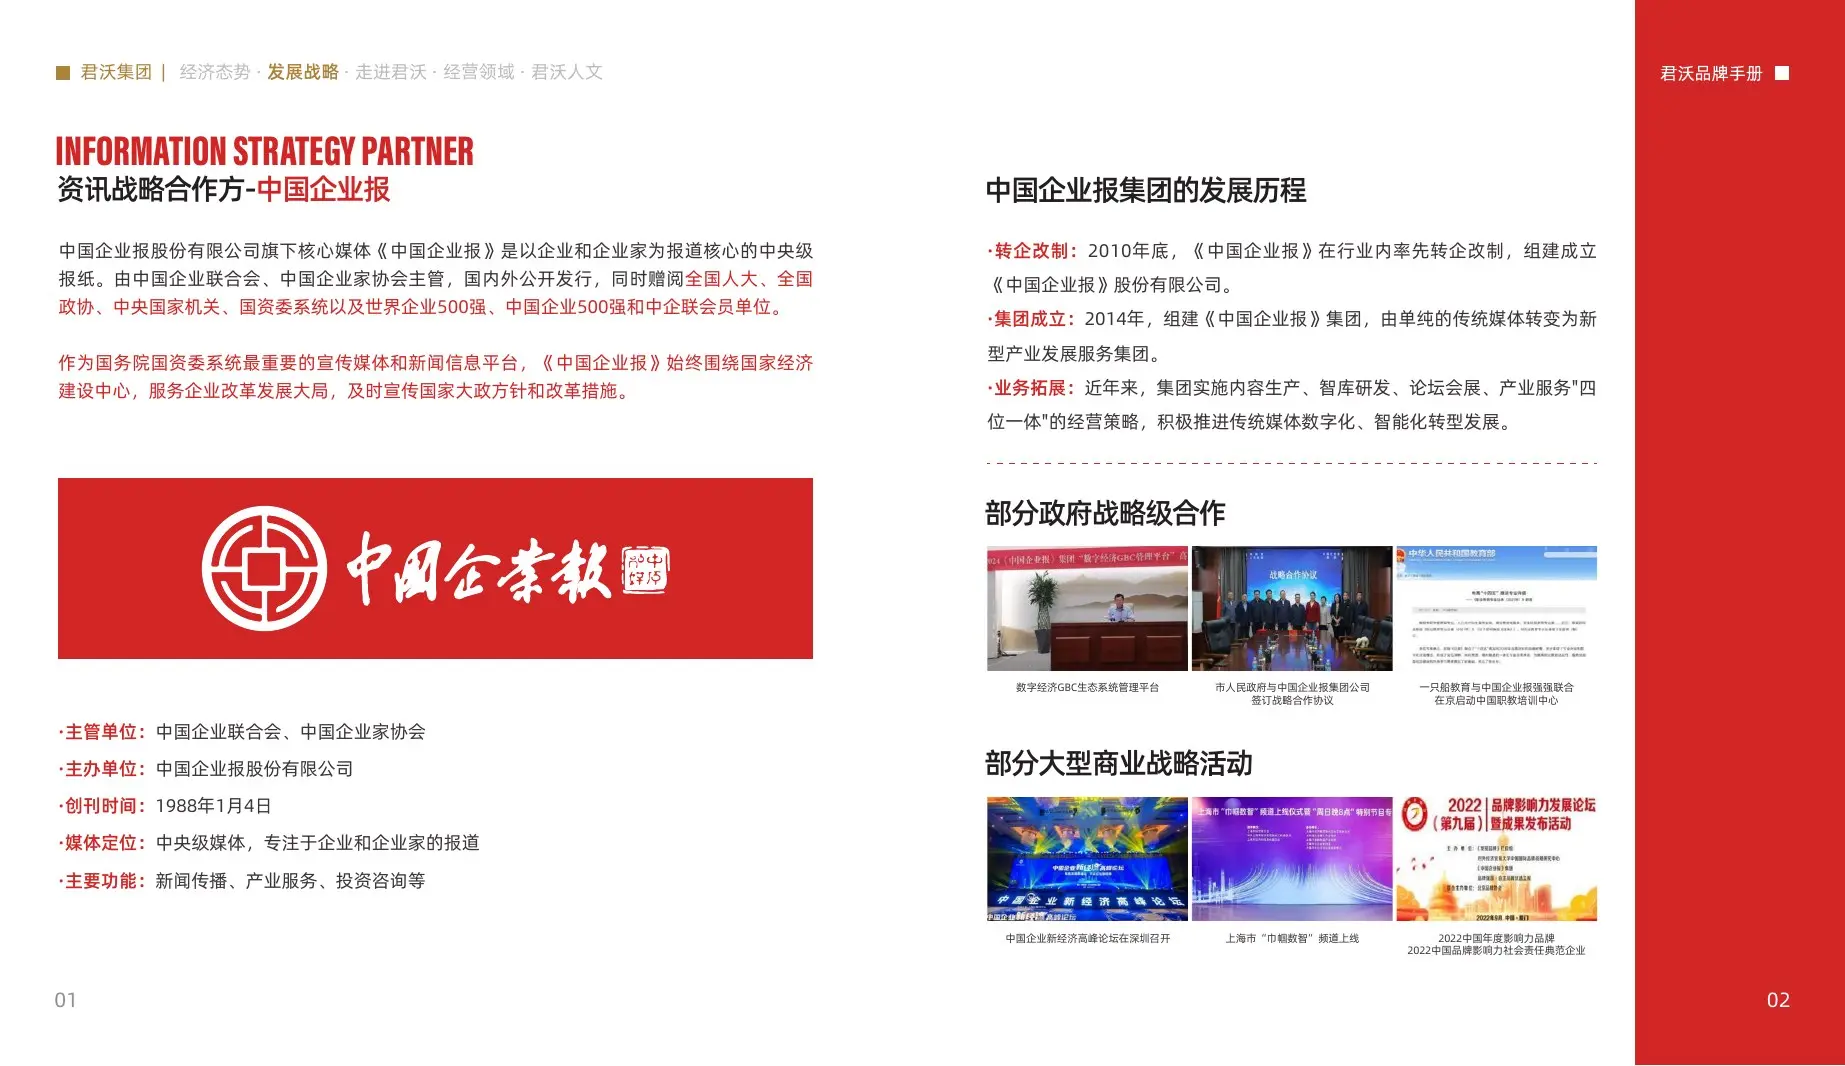Click the caption 一只船教育与中国企业报强强联合
1845x1066 pixels.
(1496, 688)
